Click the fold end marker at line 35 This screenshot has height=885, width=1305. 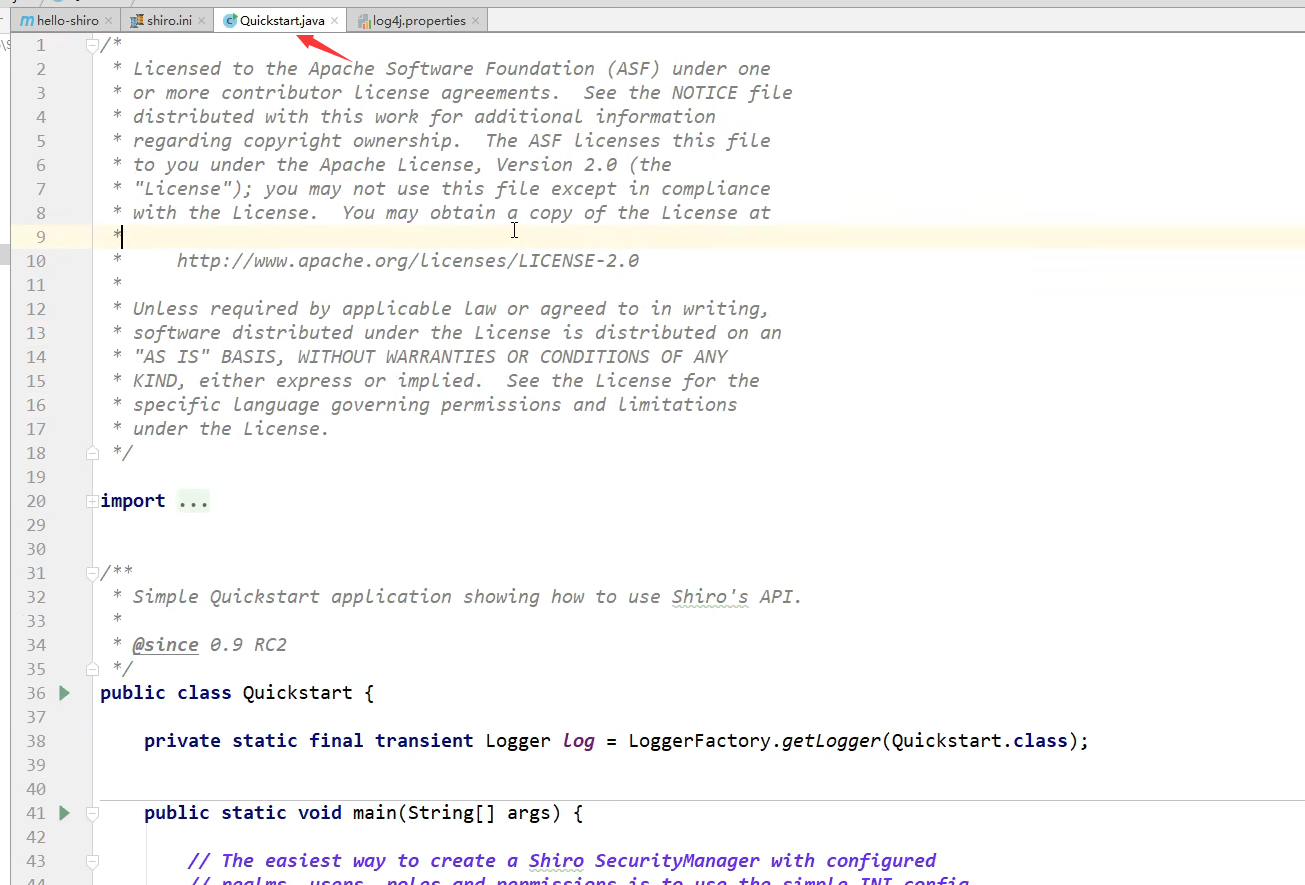tap(92, 669)
